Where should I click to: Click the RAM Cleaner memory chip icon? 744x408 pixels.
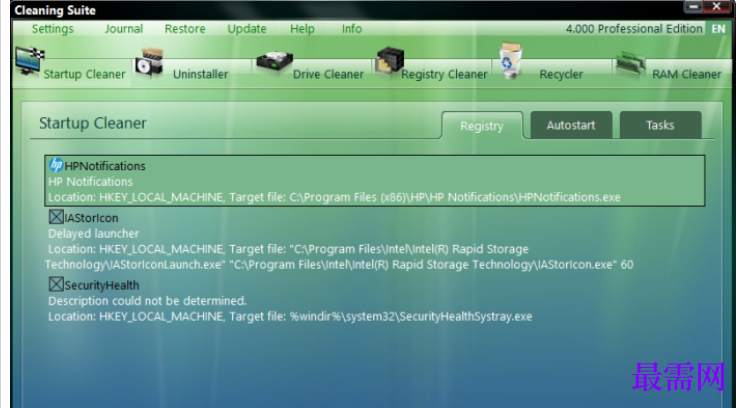(x=630, y=65)
